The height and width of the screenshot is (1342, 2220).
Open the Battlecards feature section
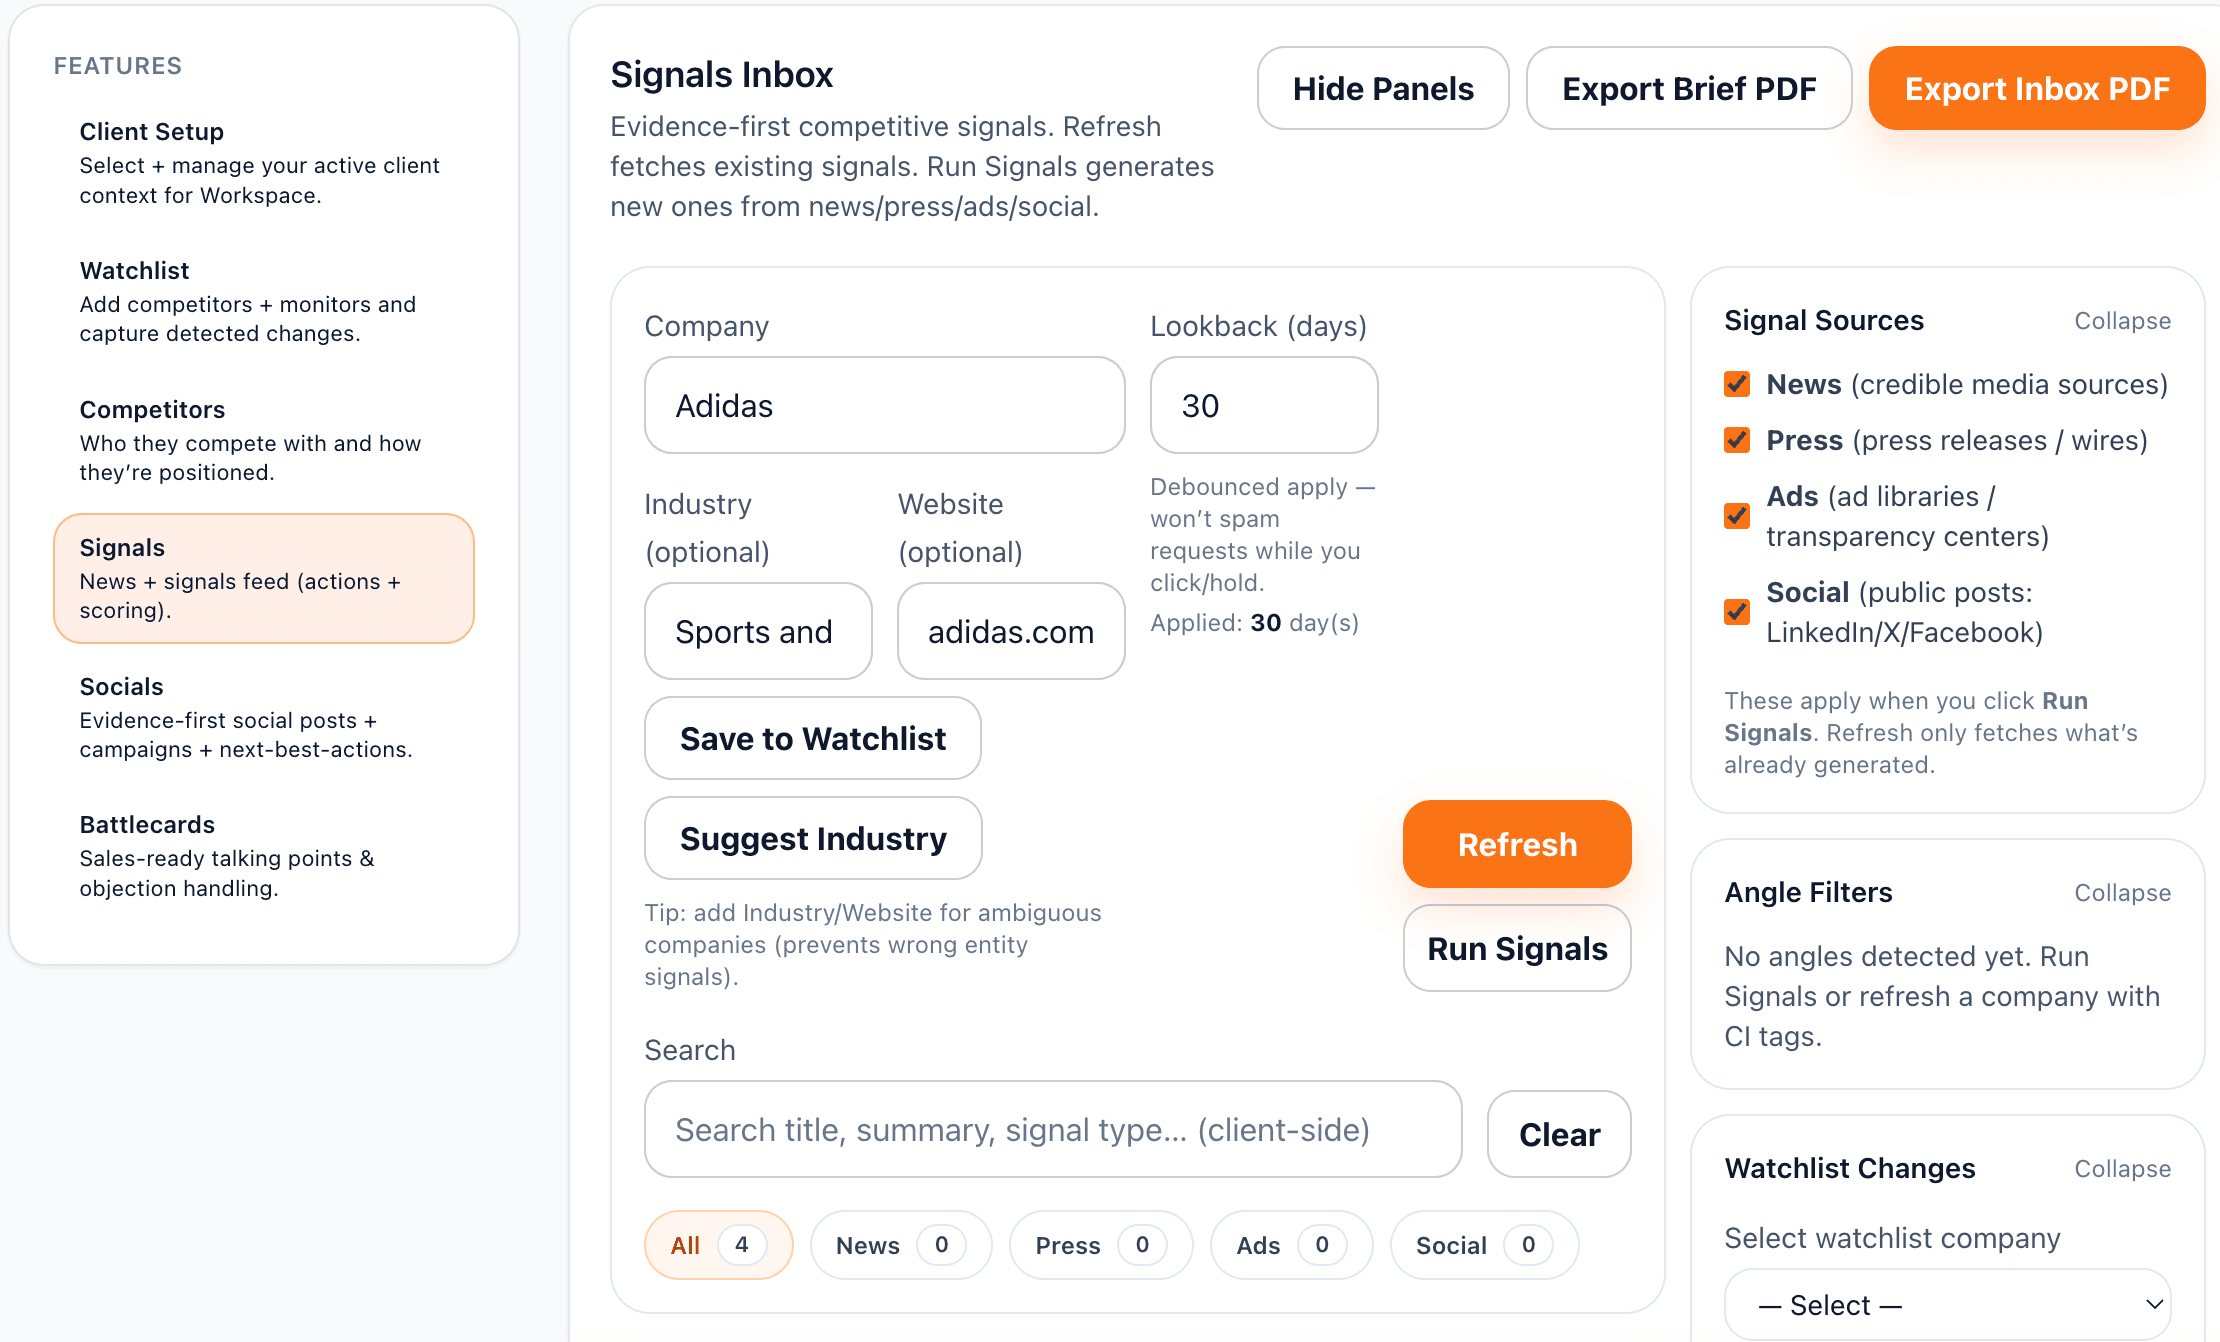tap(147, 824)
